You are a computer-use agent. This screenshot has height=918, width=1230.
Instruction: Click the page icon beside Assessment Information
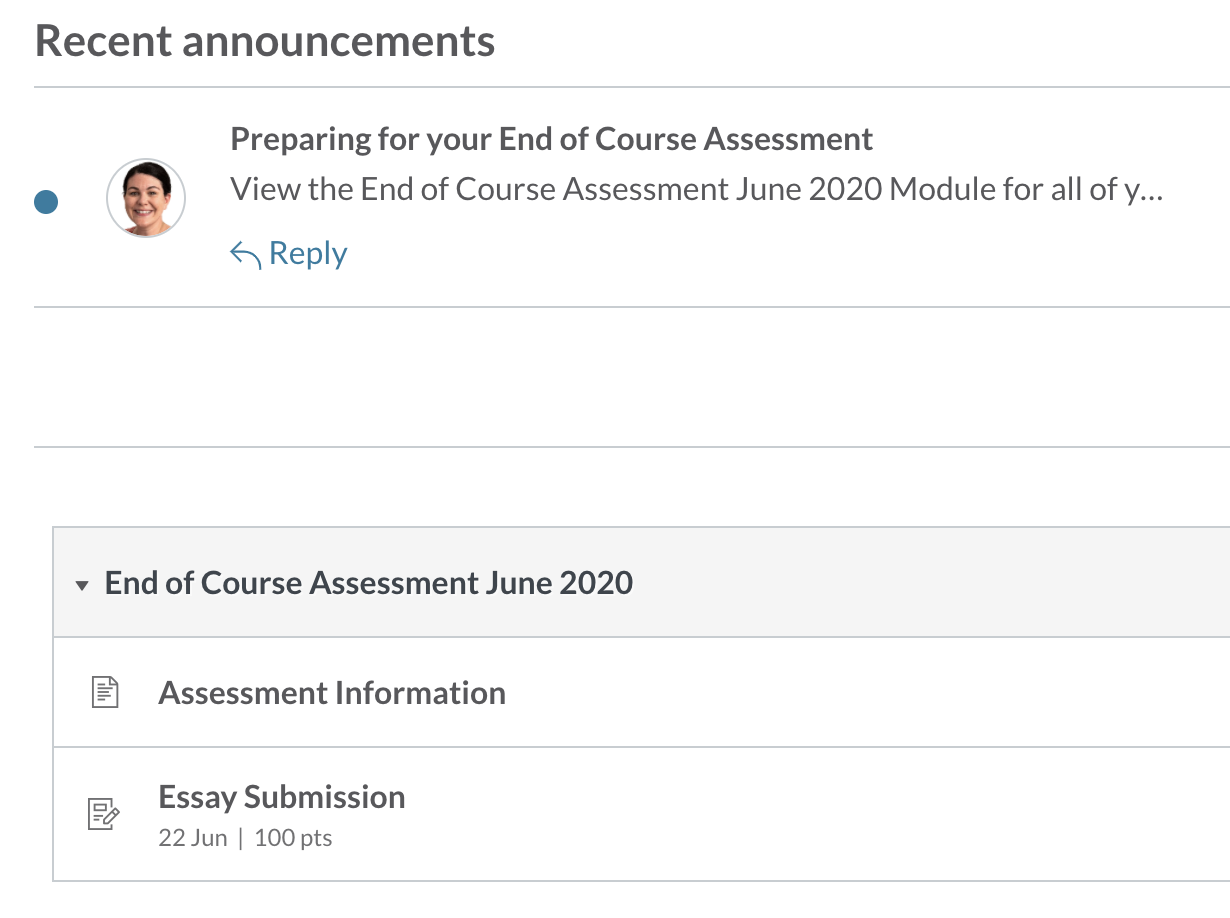tap(105, 693)
